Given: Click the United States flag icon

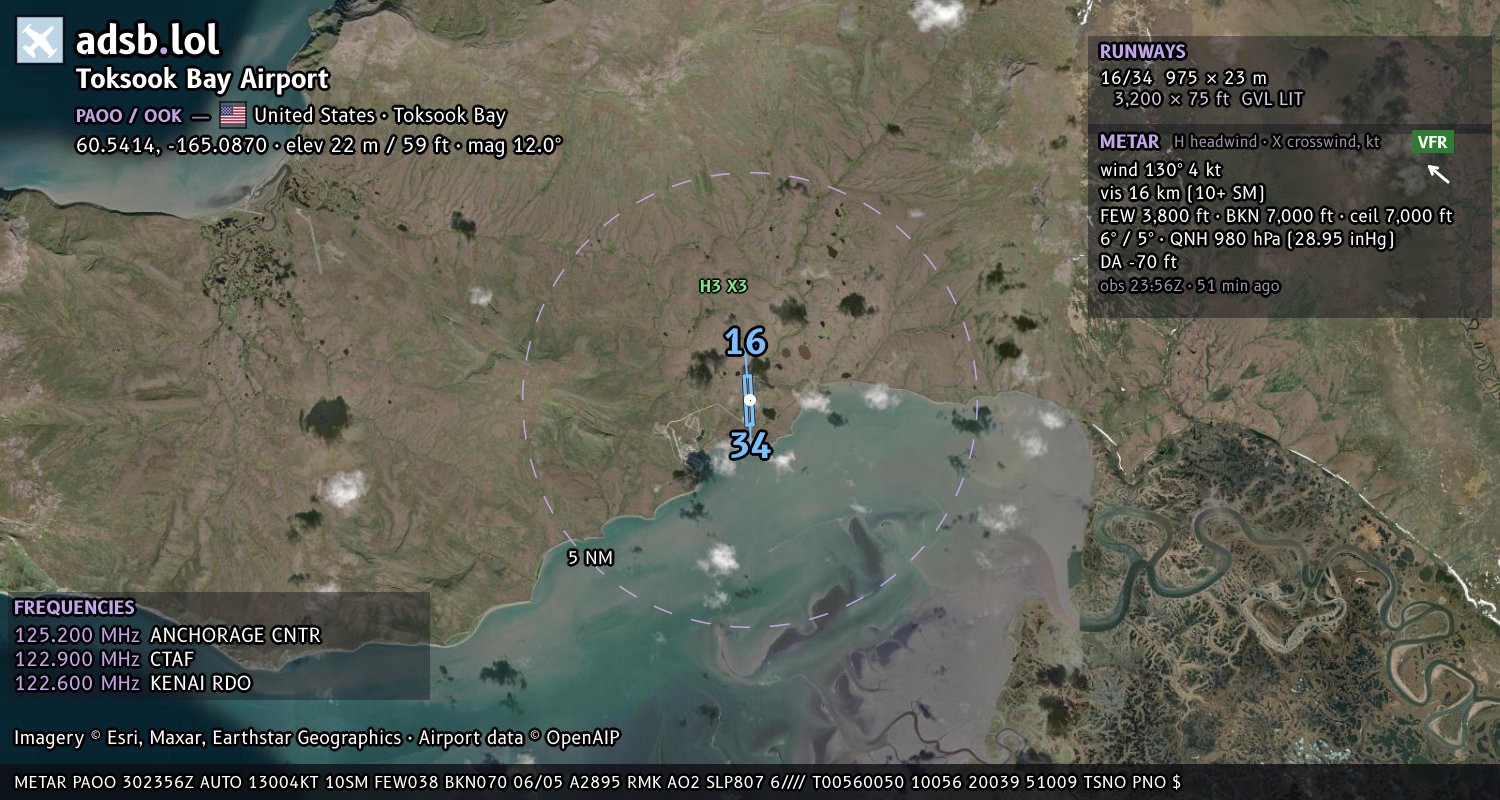Looking at the screenshot, I should 232,115.
